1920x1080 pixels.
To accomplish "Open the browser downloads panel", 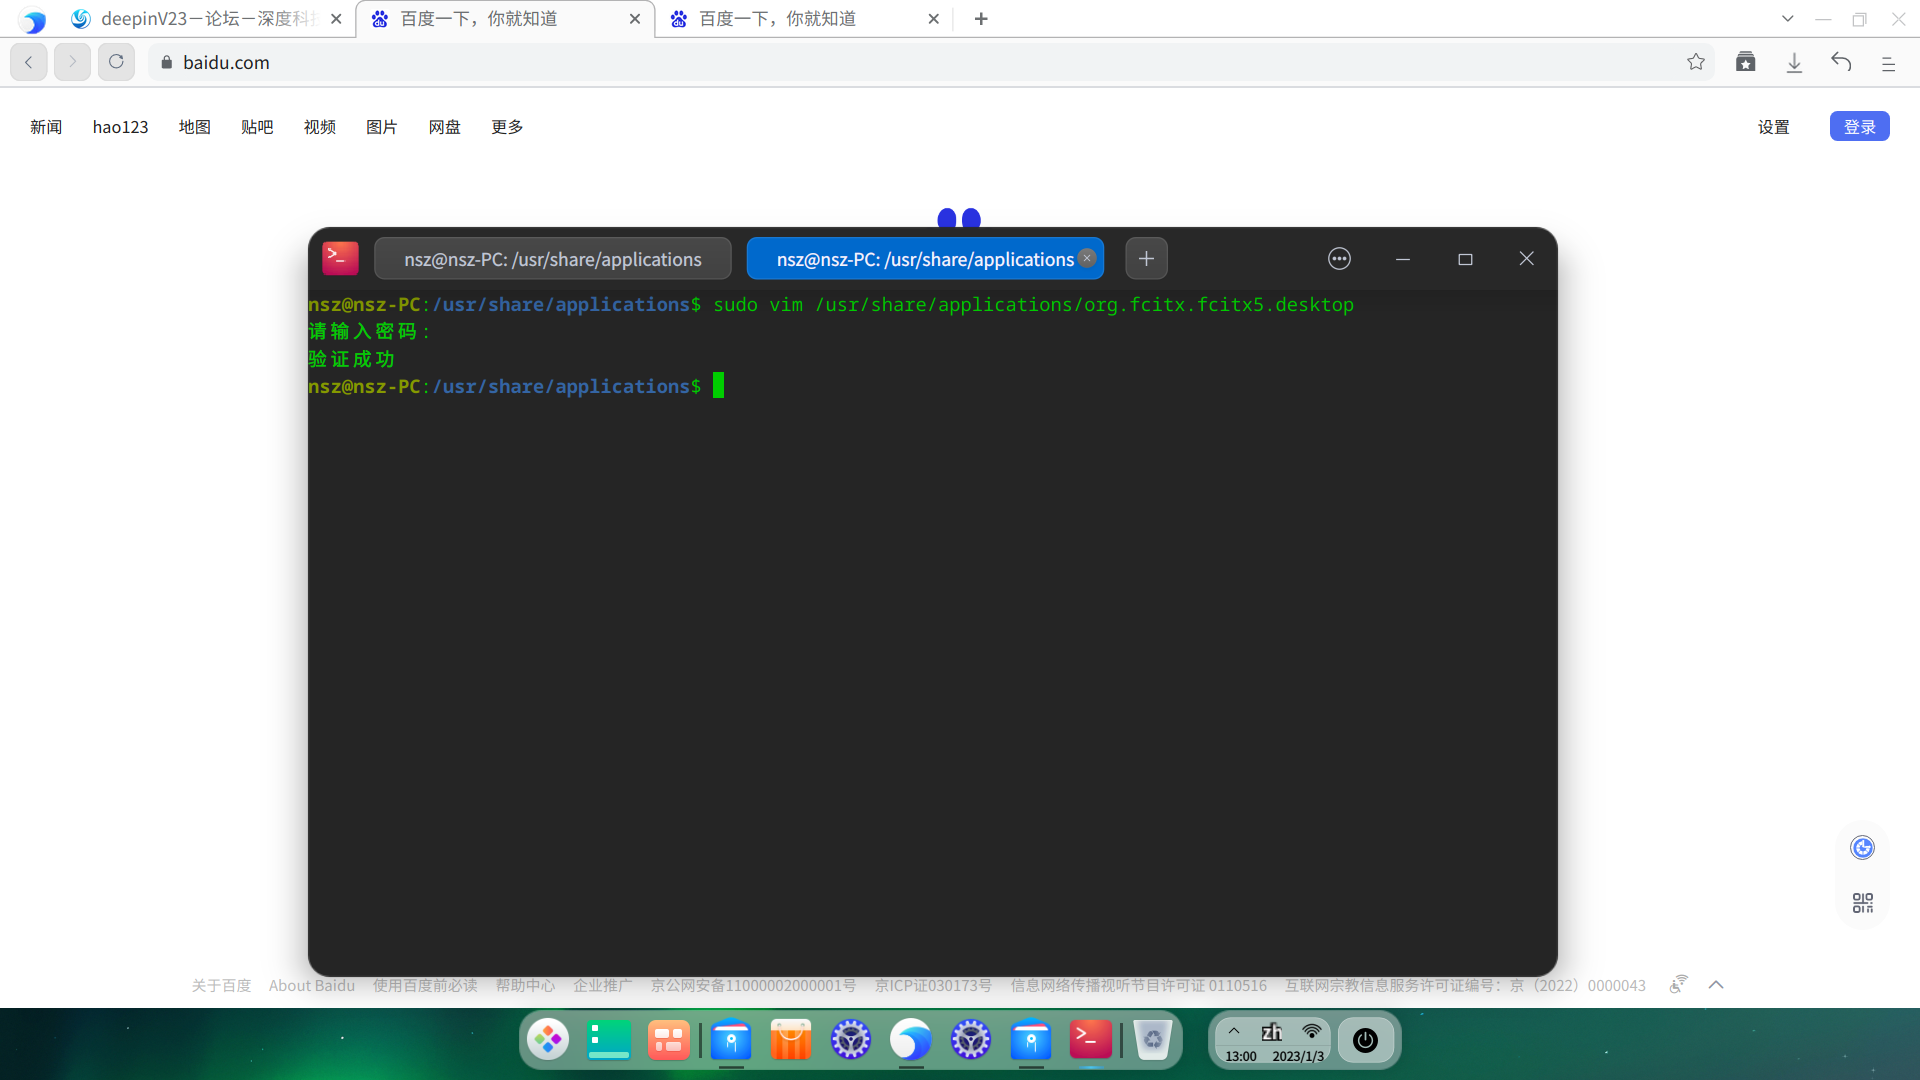I will 1794,62.
